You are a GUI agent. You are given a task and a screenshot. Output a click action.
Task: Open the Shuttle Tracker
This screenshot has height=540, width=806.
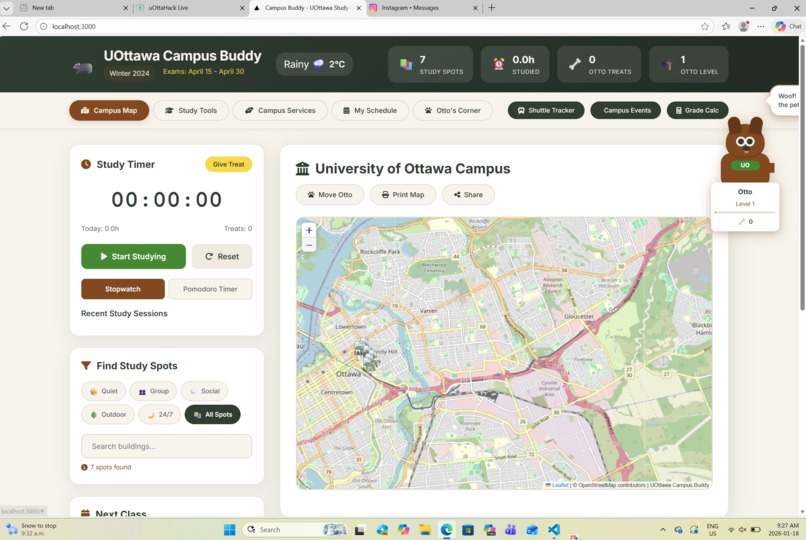tap(546, 110)
